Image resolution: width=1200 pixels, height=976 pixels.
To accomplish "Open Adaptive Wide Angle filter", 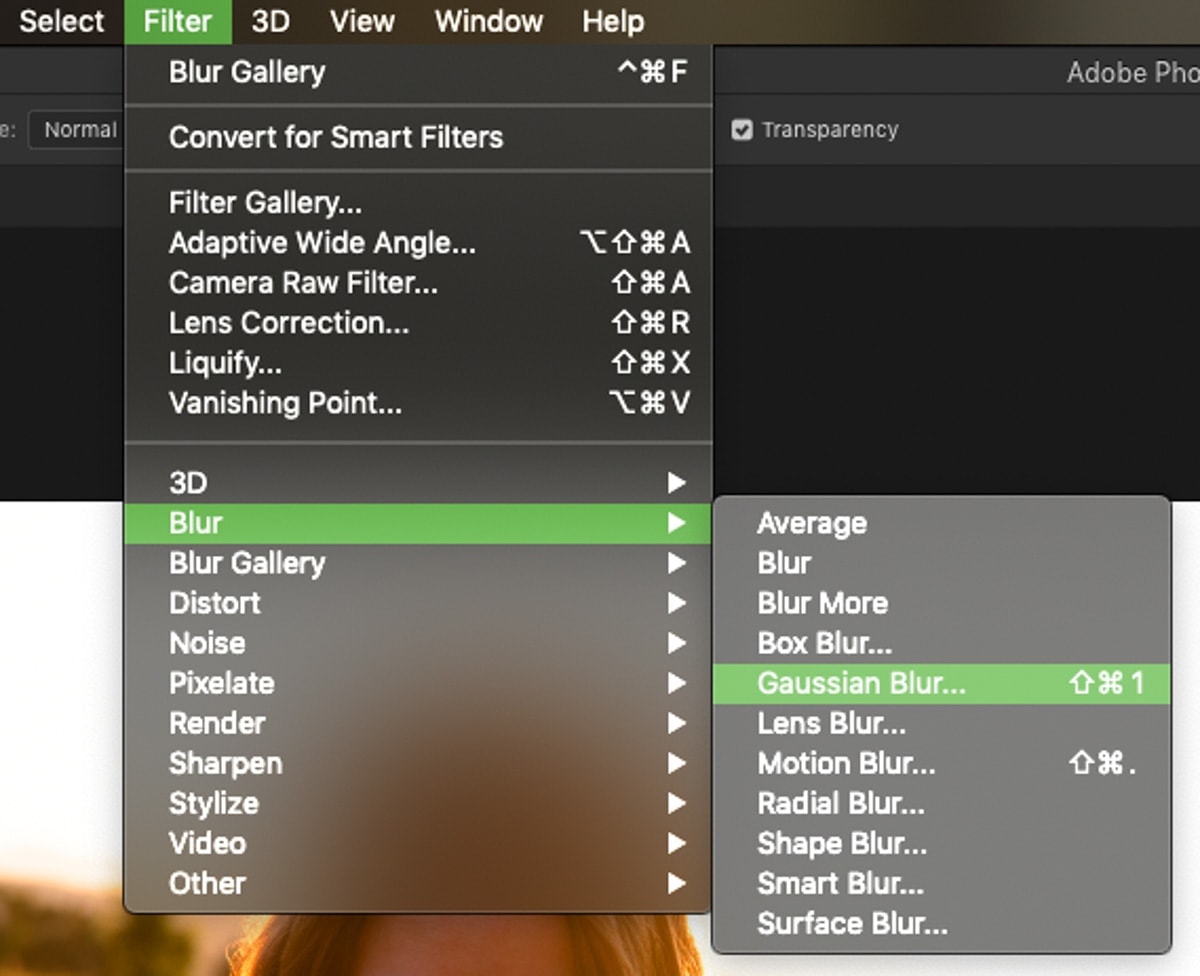I will coord(418,243).
